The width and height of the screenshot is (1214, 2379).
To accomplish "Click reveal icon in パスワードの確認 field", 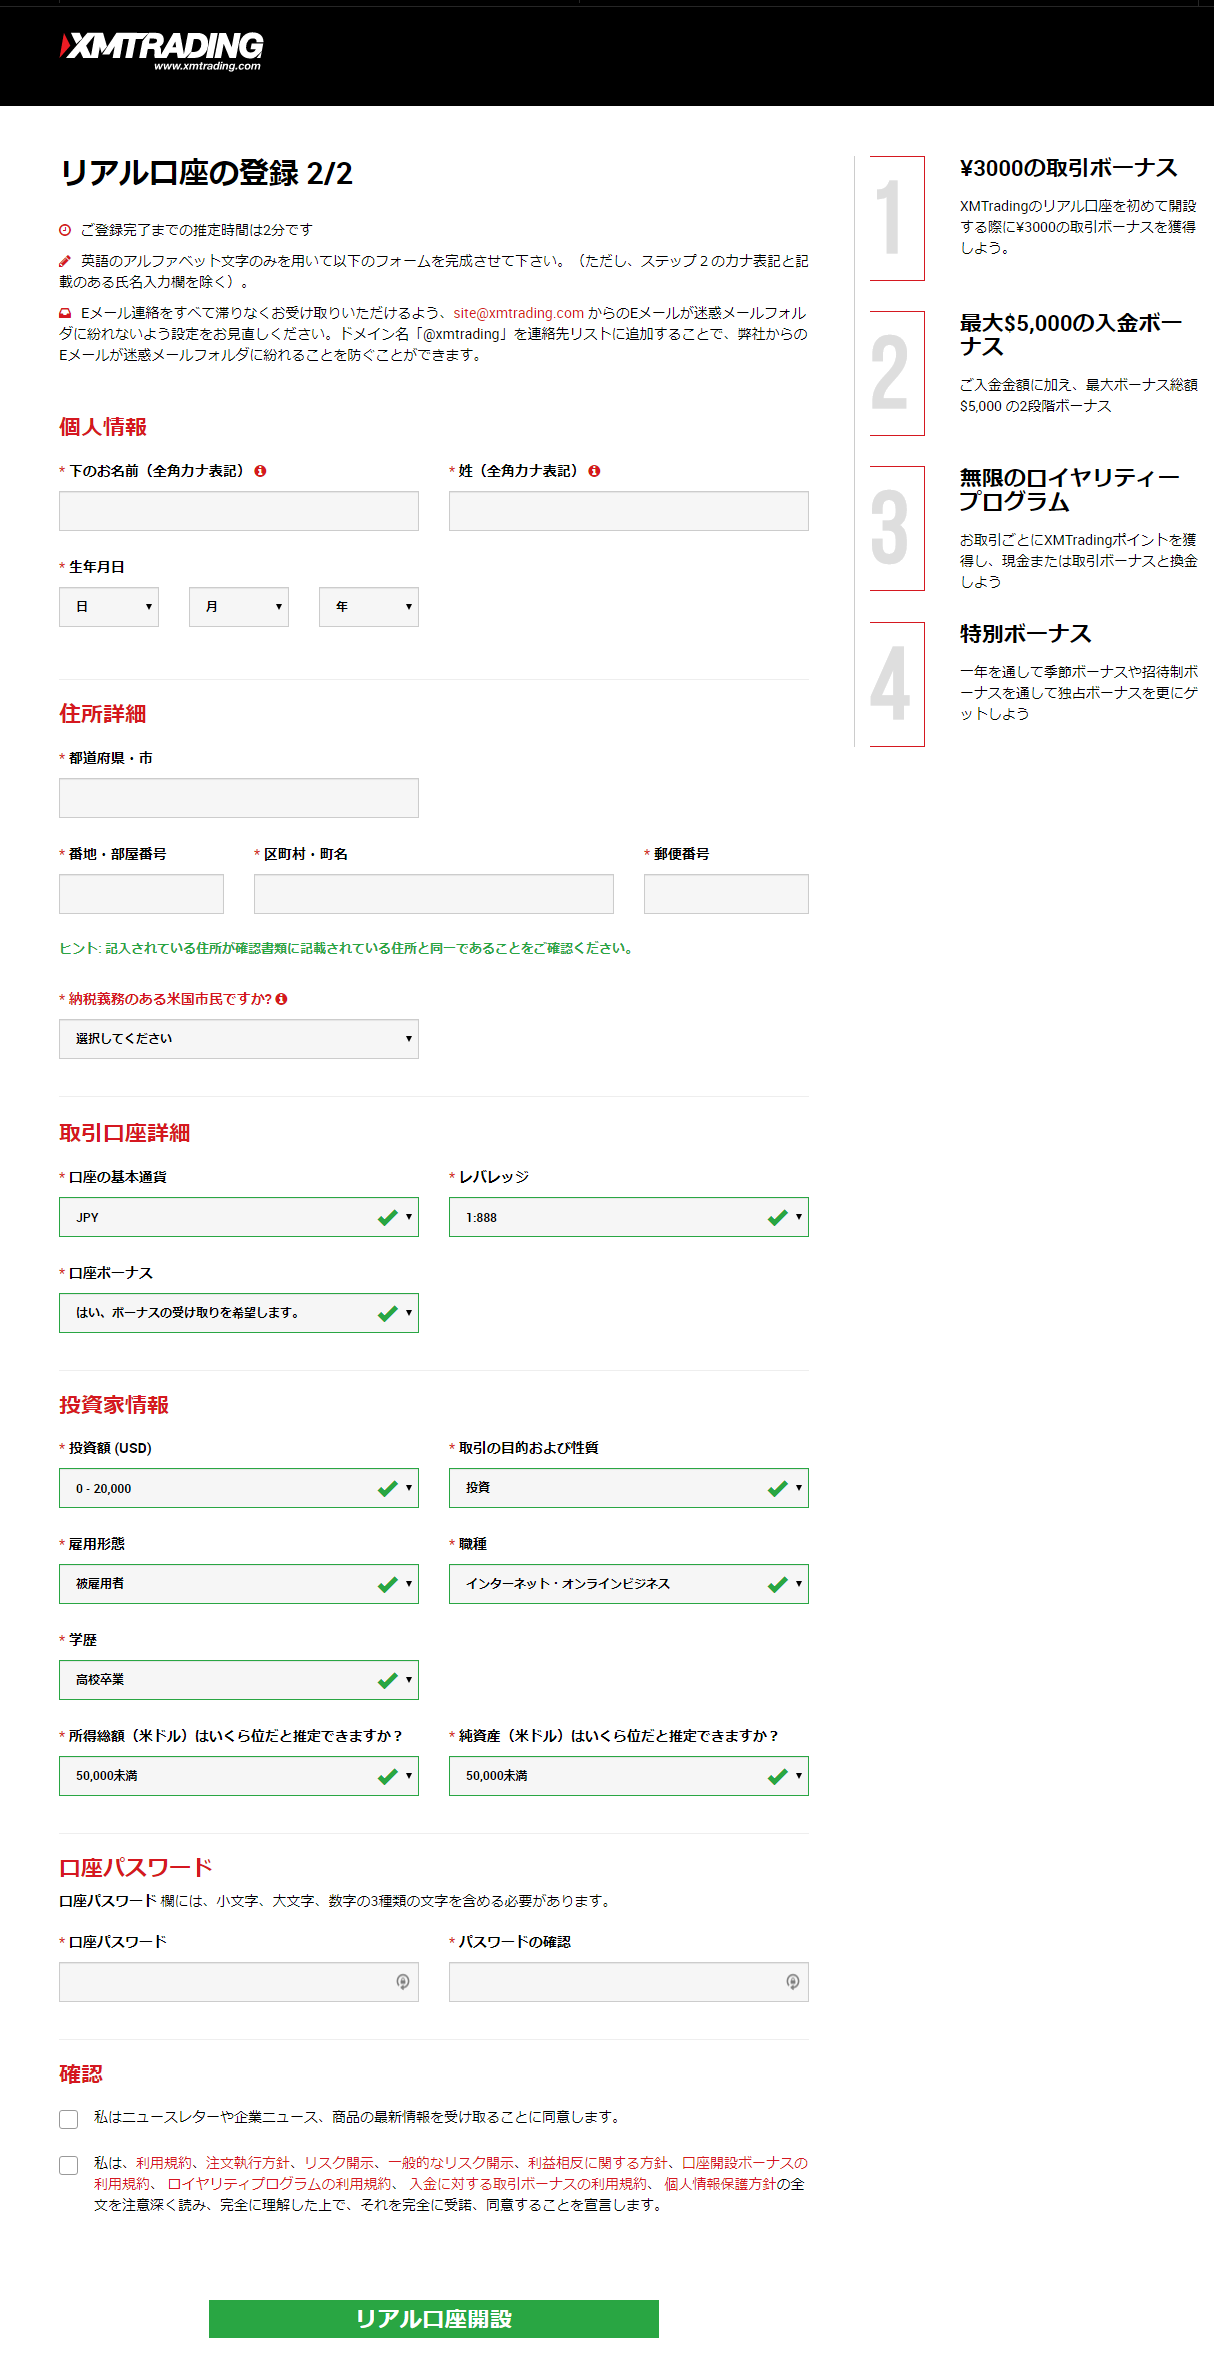I will [792, 1982].
